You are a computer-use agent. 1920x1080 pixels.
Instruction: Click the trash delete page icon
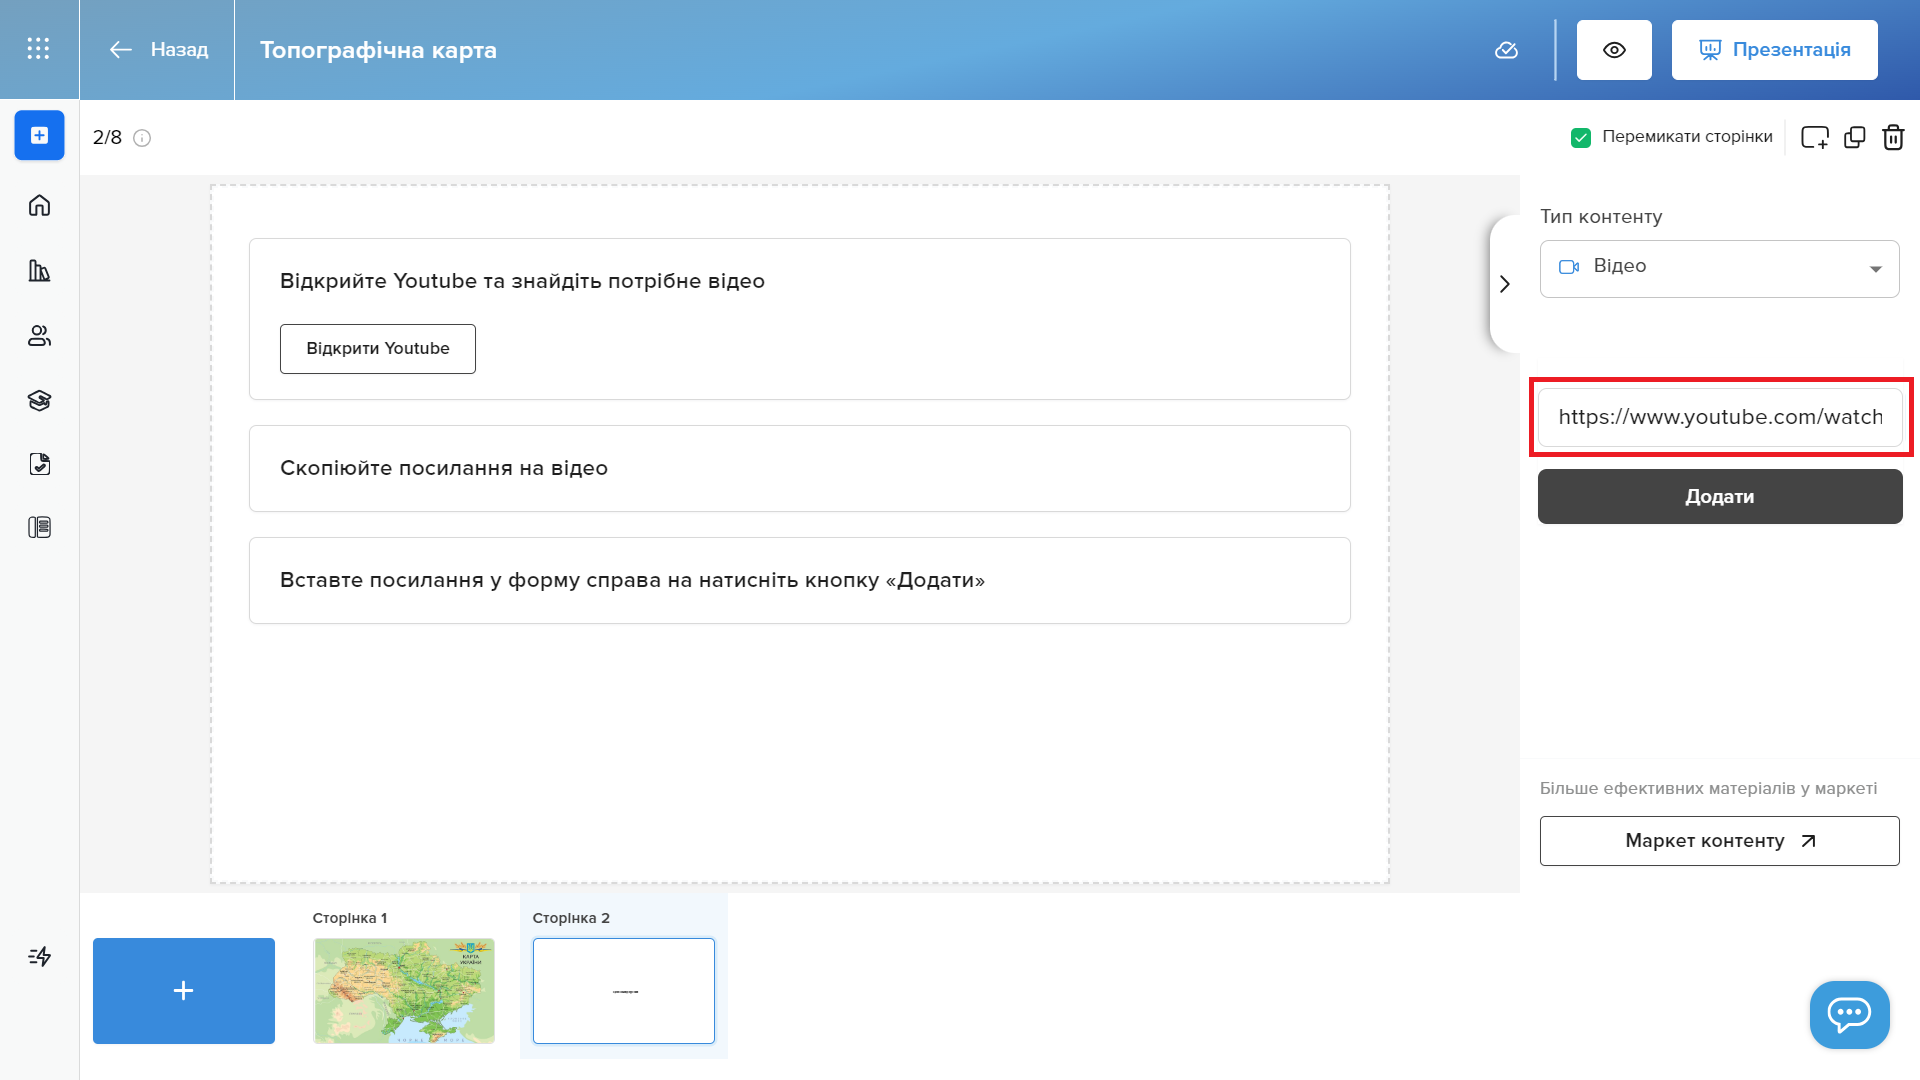coord(1893,137)
